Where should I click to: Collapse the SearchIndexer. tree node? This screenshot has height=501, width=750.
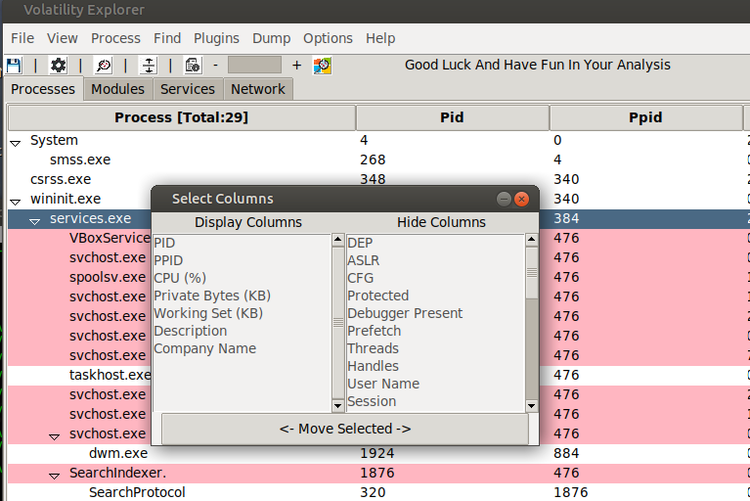pyautogui.click(x=55, y=476)
